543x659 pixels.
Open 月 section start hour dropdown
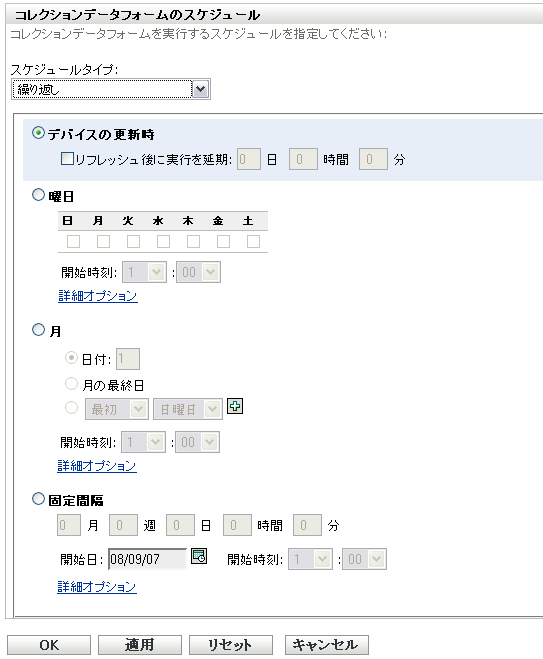[144, 442]
